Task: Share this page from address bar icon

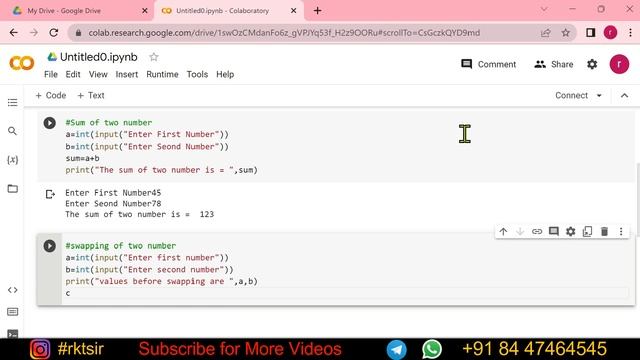Action: pyautogui.click(x=545, y=33)
